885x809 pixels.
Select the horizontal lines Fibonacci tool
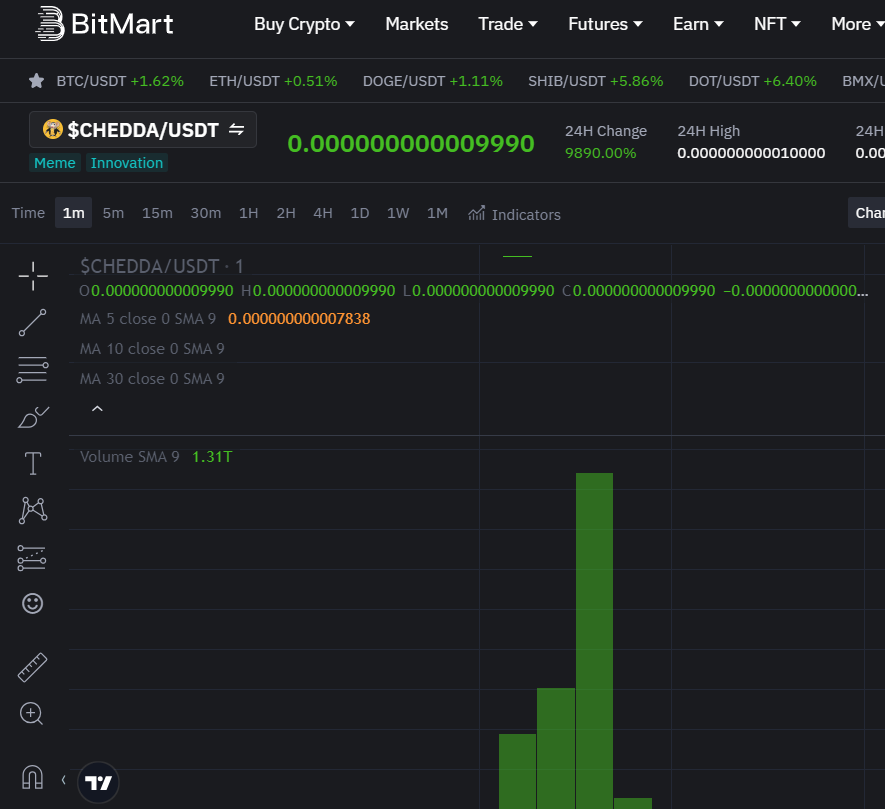[33, 370]
